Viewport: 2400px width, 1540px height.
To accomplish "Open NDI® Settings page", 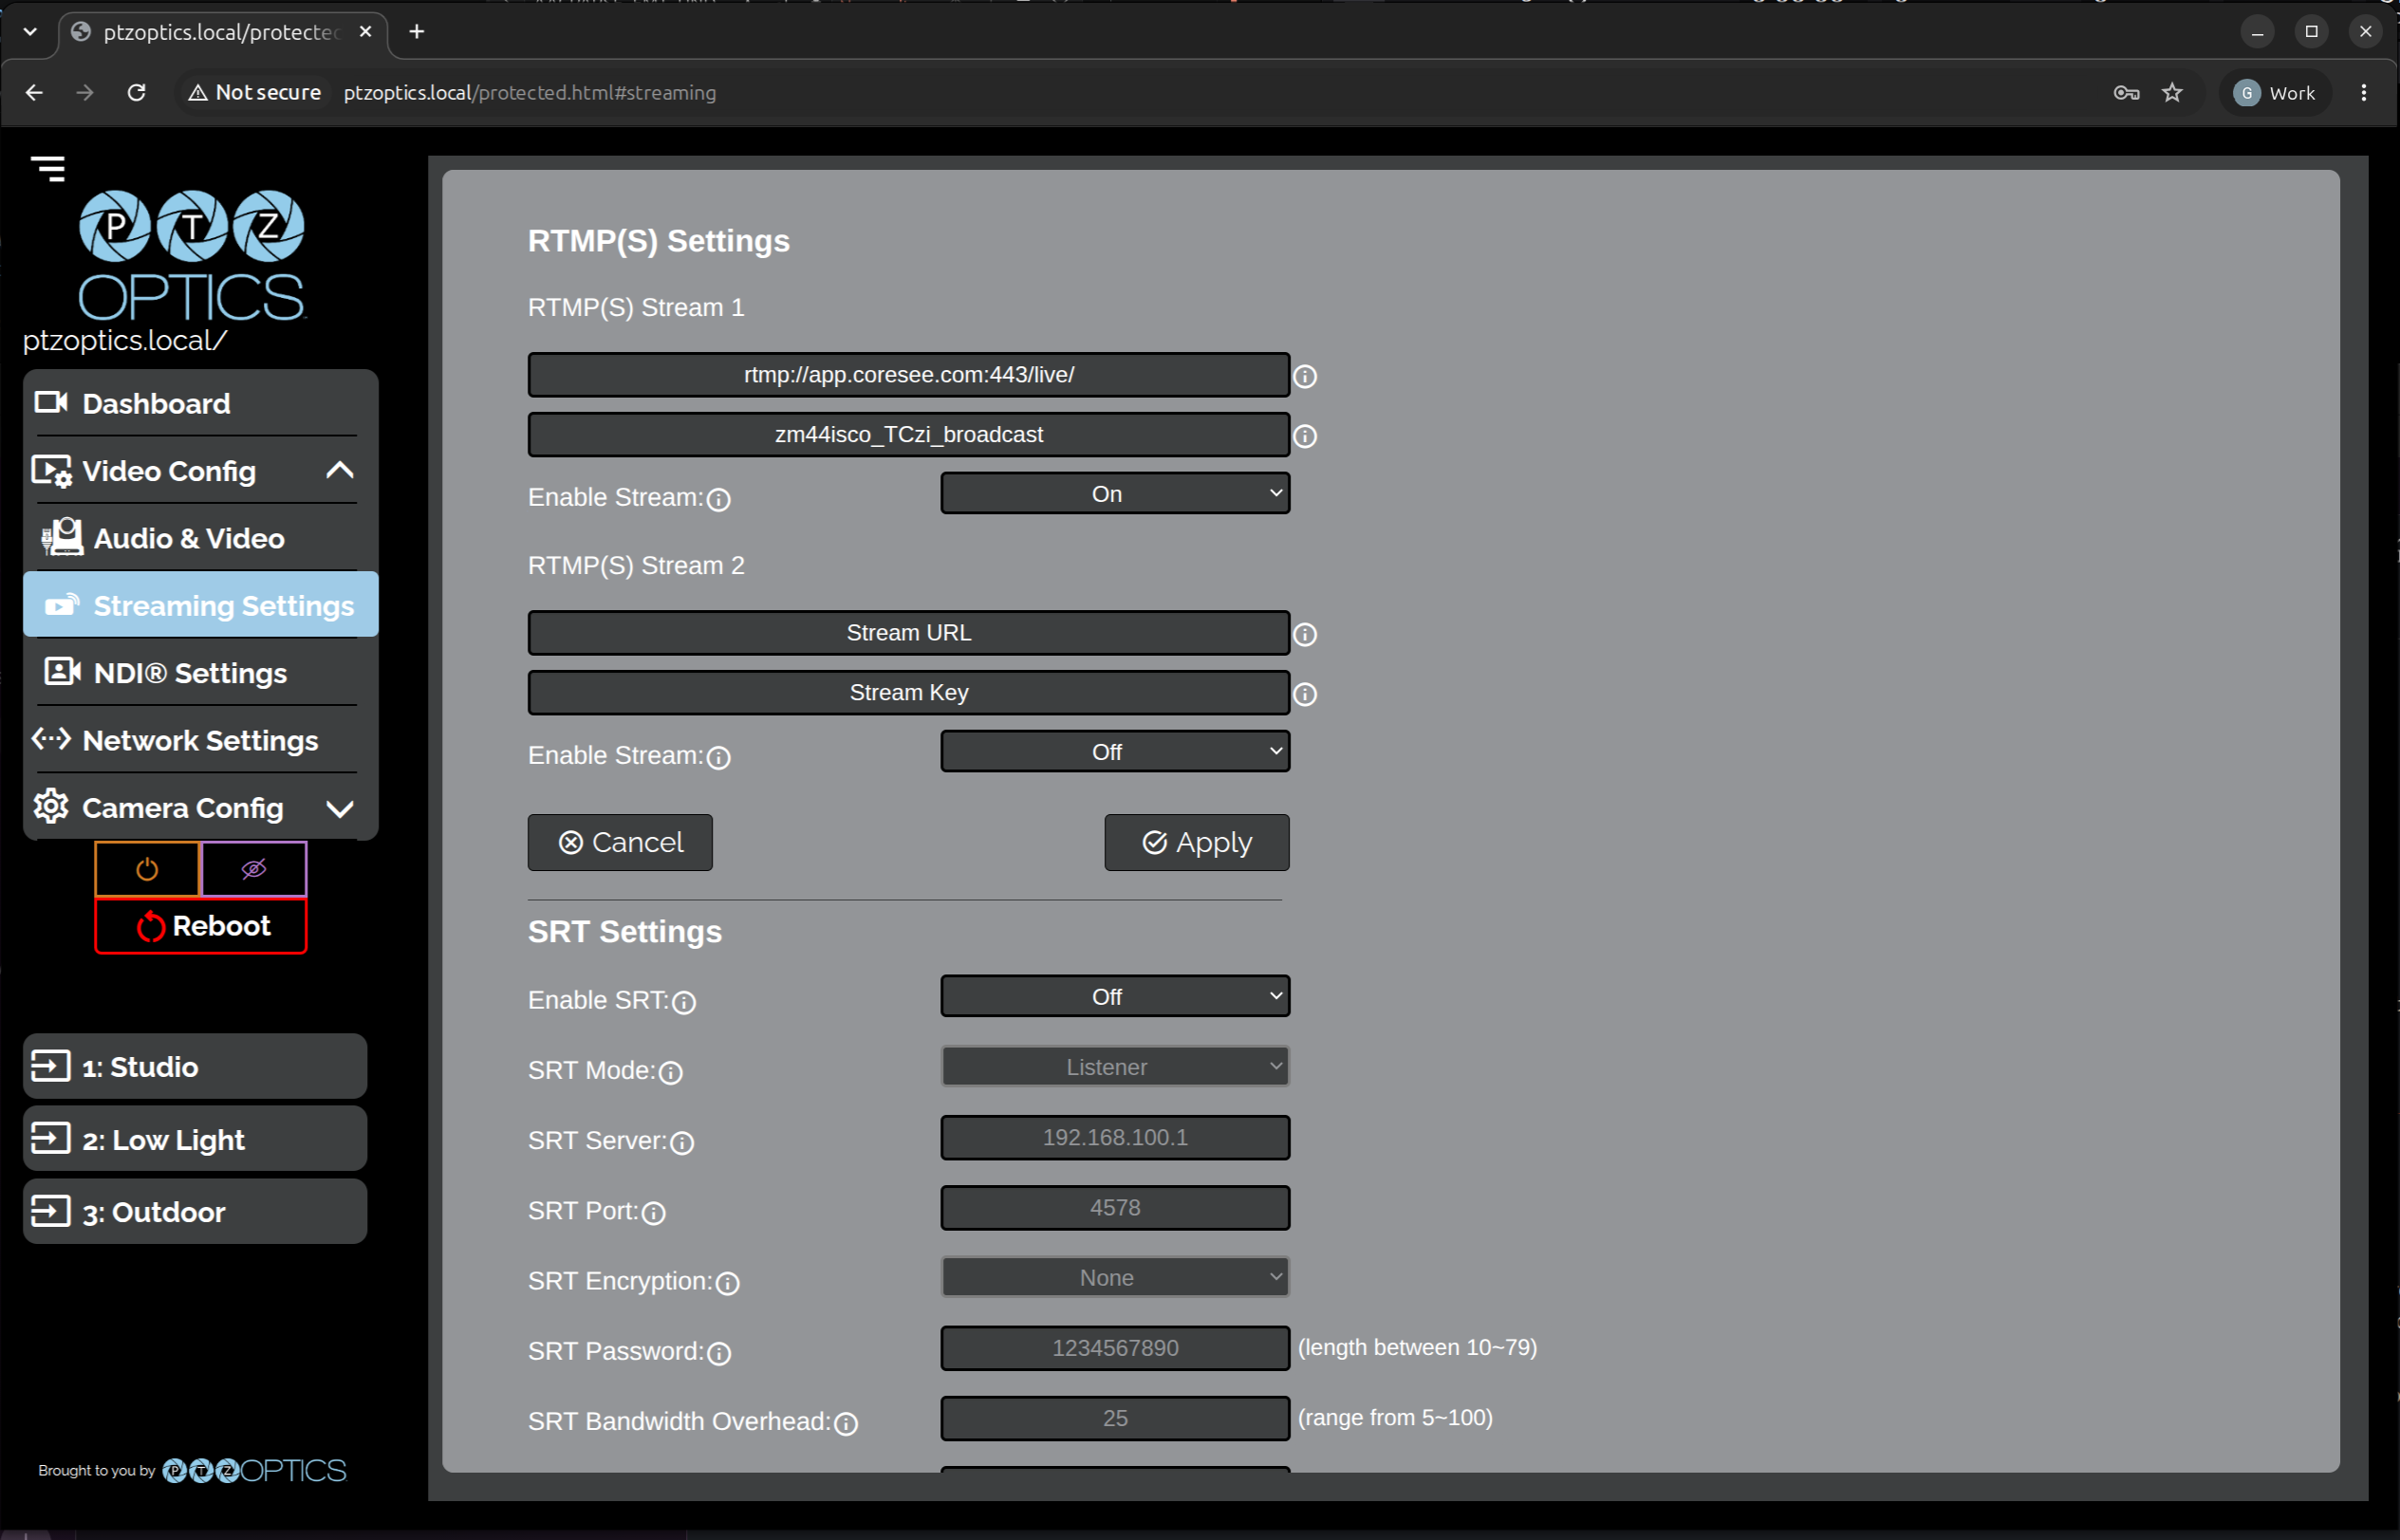I will 200,673.
